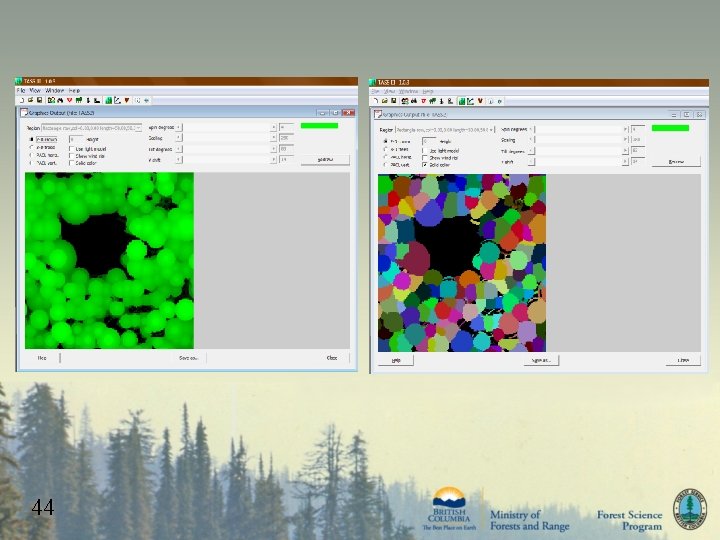720x540 pixels.
Task: Click binoculars icon in right TASS window
Action: 414,101
